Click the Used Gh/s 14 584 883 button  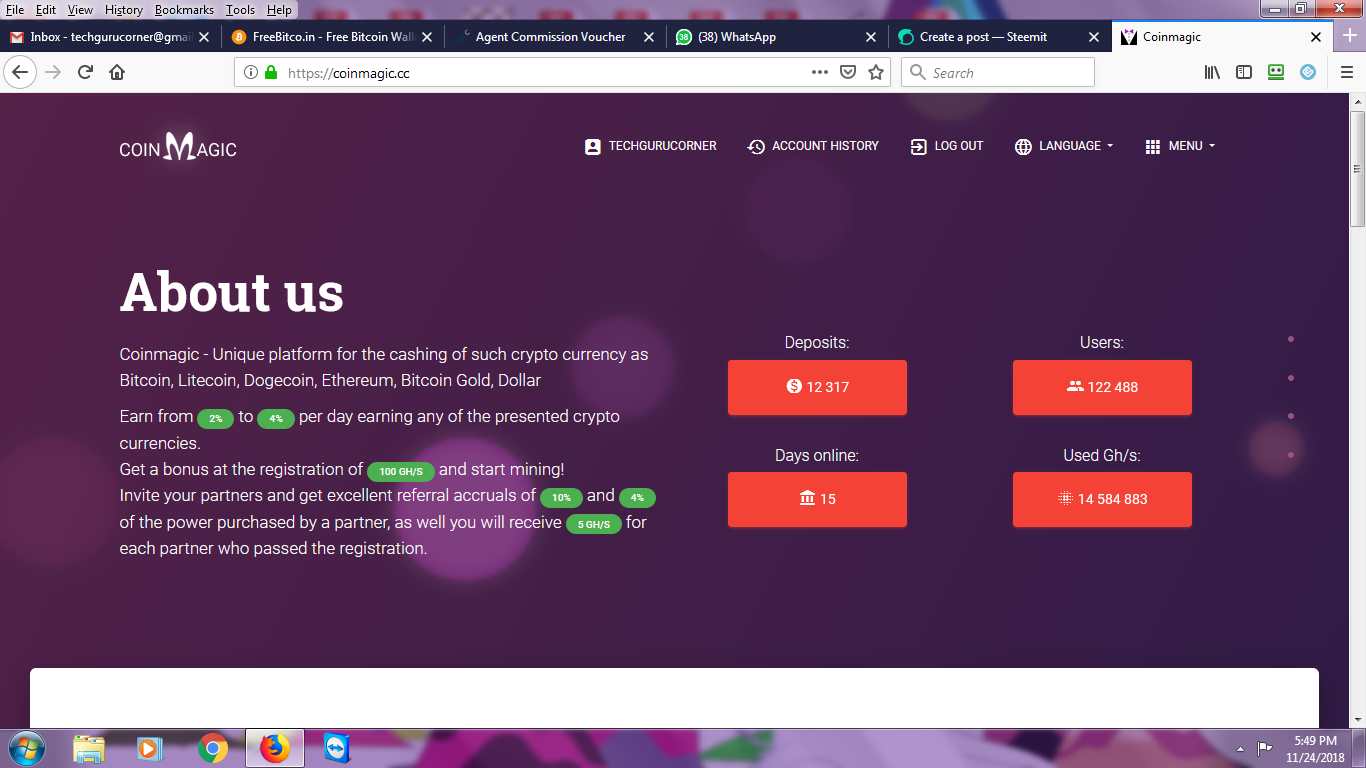pyautogui.click(x=1102, y=499)
